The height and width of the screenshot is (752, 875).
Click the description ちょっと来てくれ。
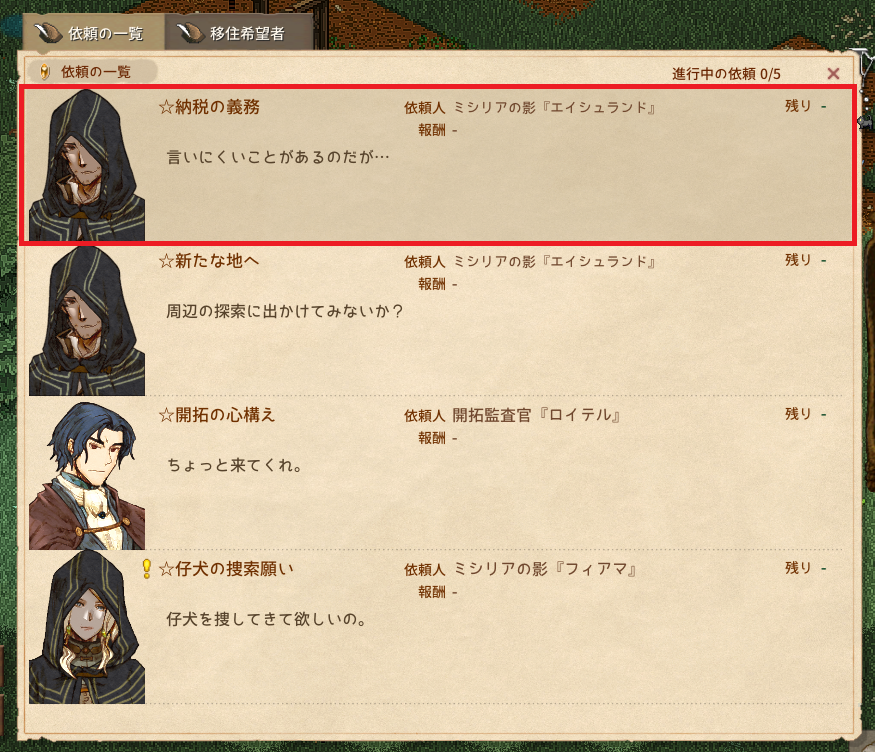click(x=235, y=465)
